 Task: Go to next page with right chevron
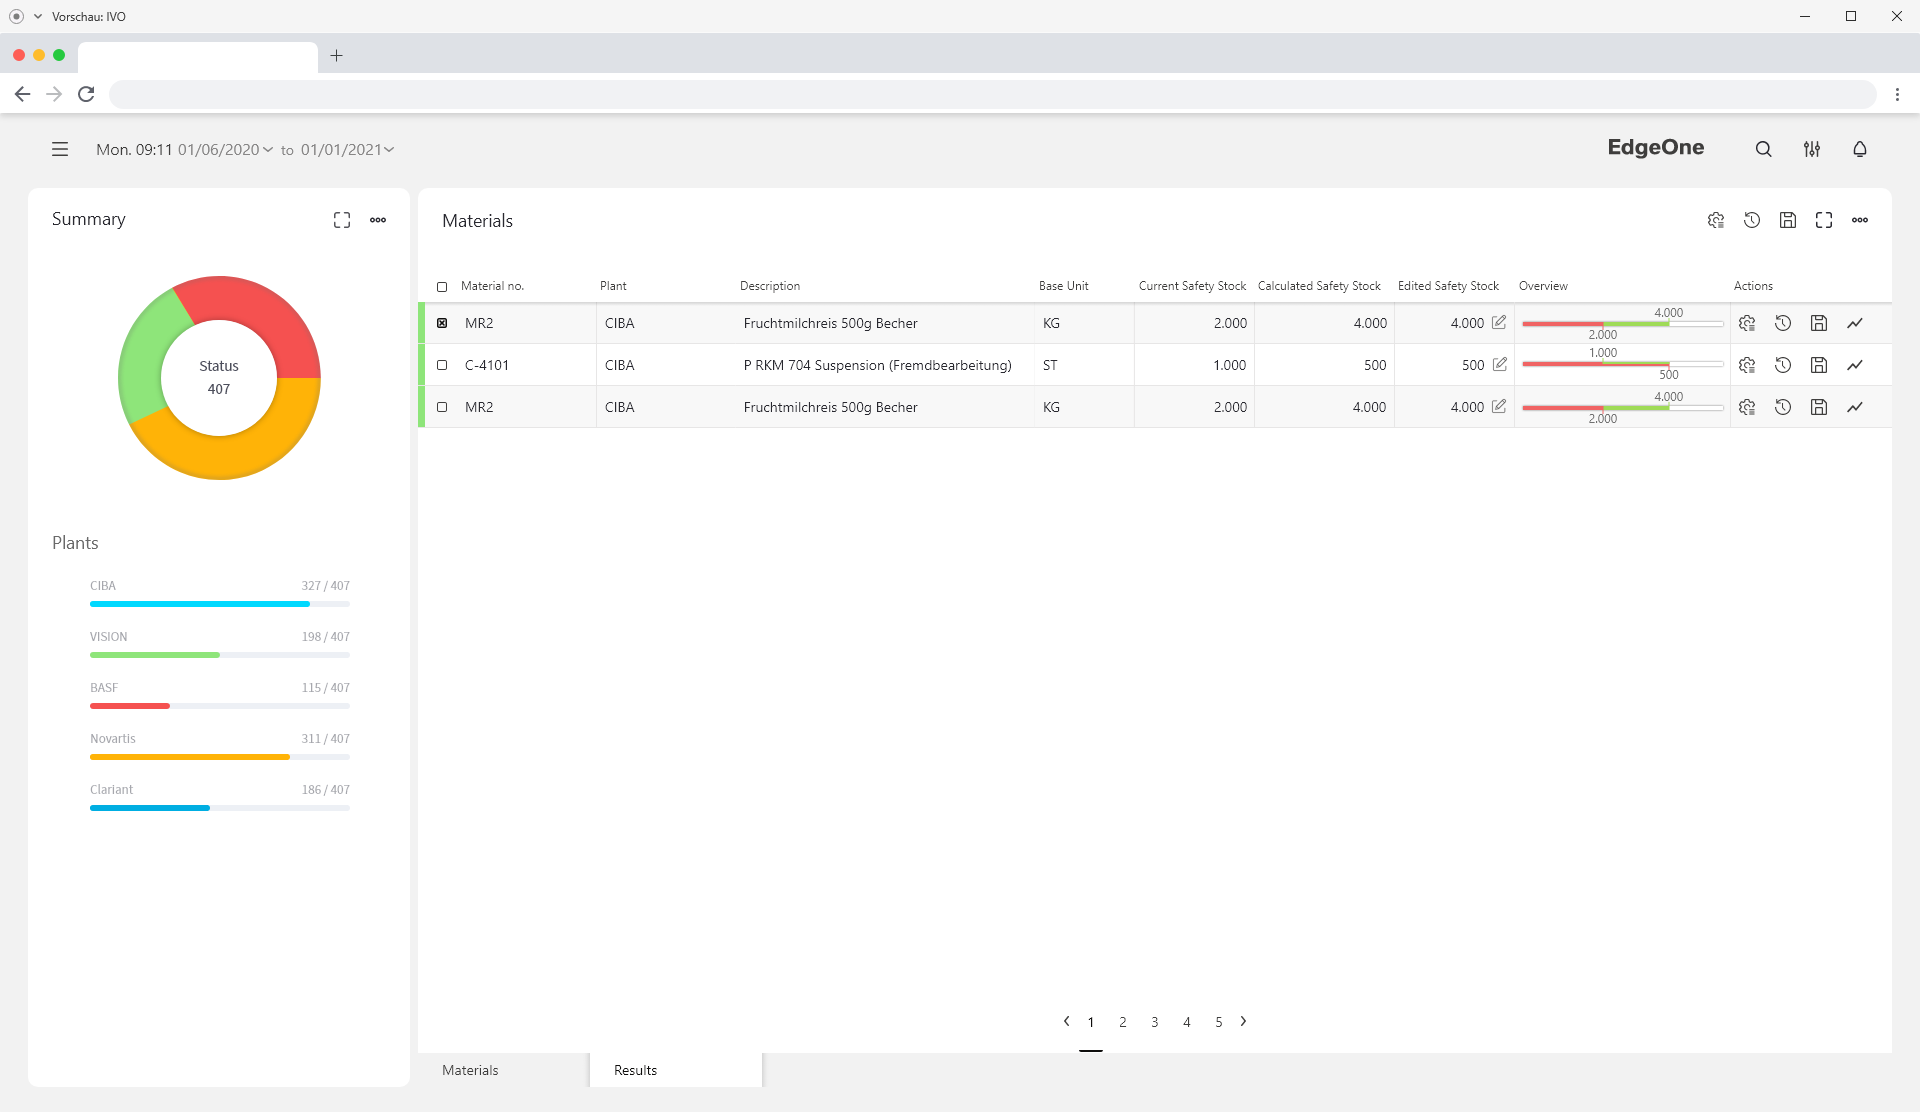coord(1243,1021)
